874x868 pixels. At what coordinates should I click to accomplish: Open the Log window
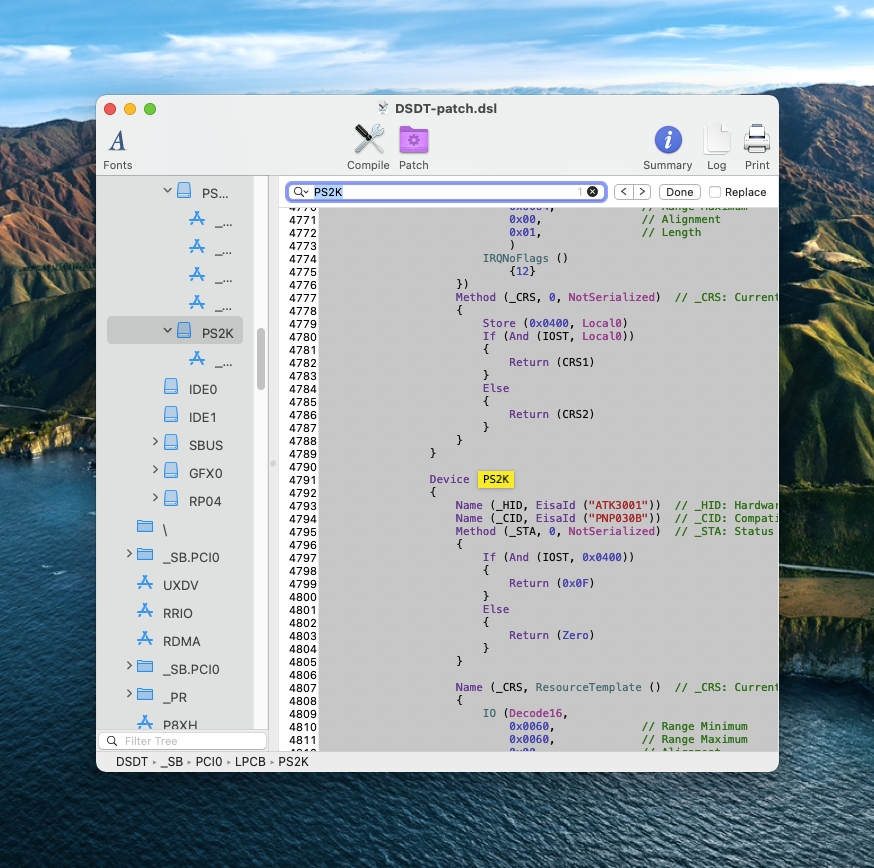tap(716, 141)
